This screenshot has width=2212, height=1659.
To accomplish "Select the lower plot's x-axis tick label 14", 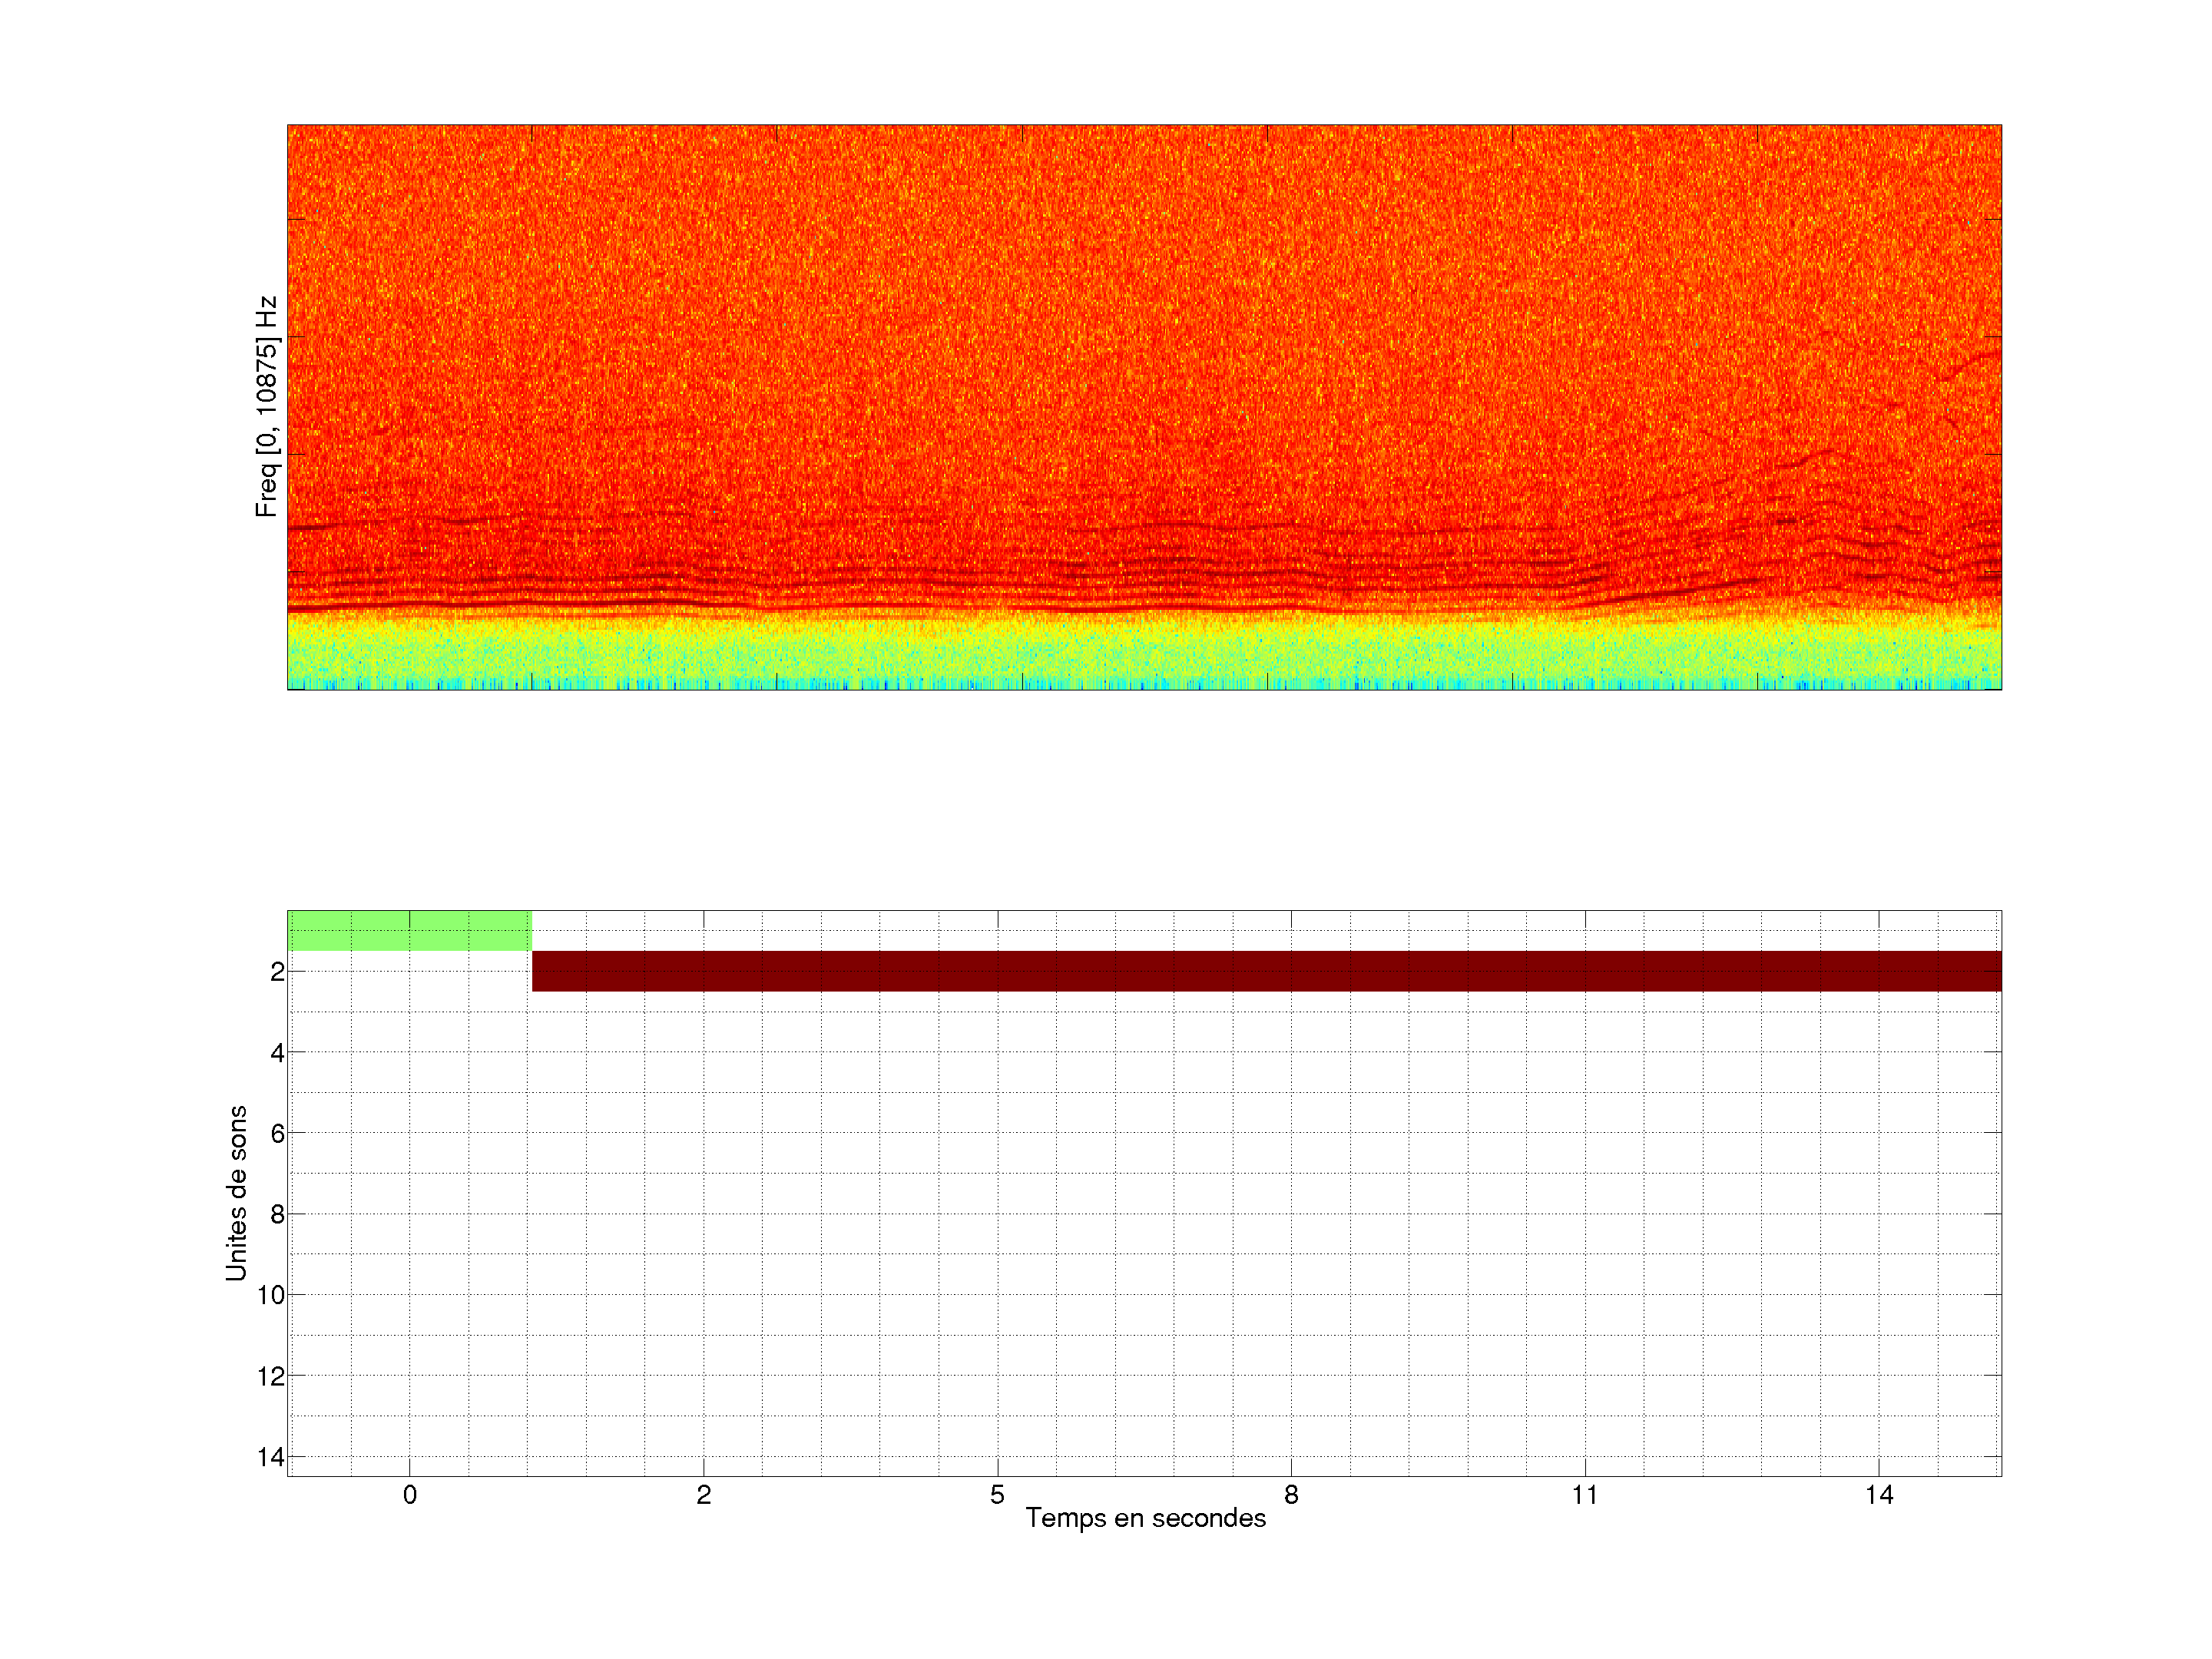I will (1878, 1495).
